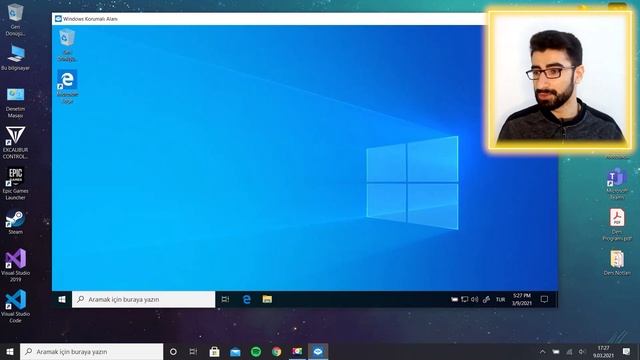Open the host volume tray icon
This screenshot has height=360, width=640.
pyautogui.click(x=582, y=352)
